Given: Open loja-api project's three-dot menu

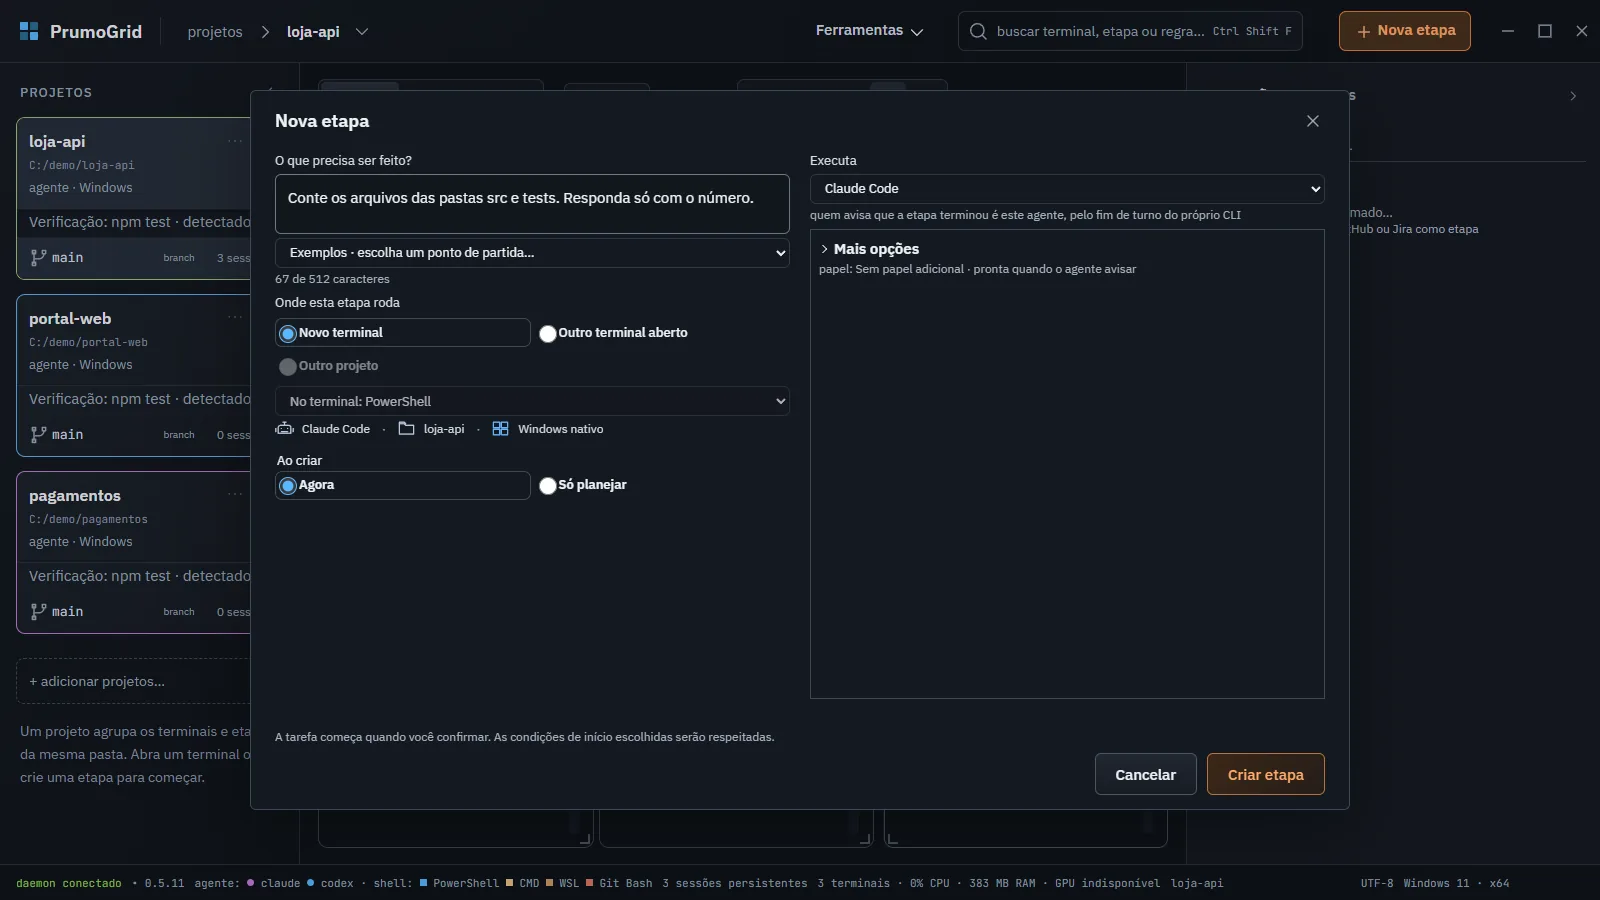Looking at the screenshot, I should click(235, 141).
